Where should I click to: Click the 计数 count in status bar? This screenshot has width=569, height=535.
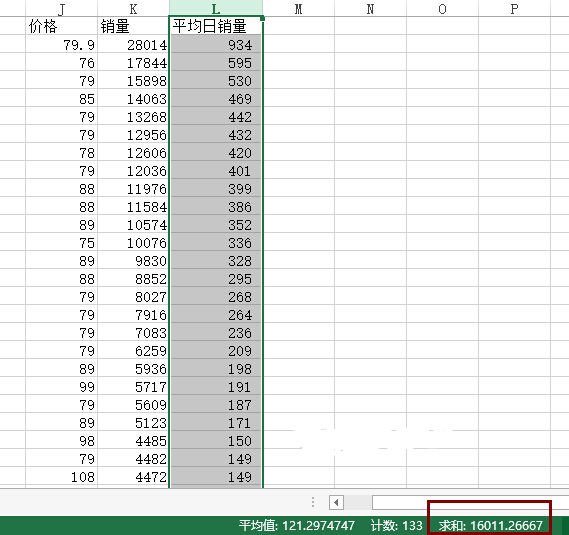coord(397,525)
